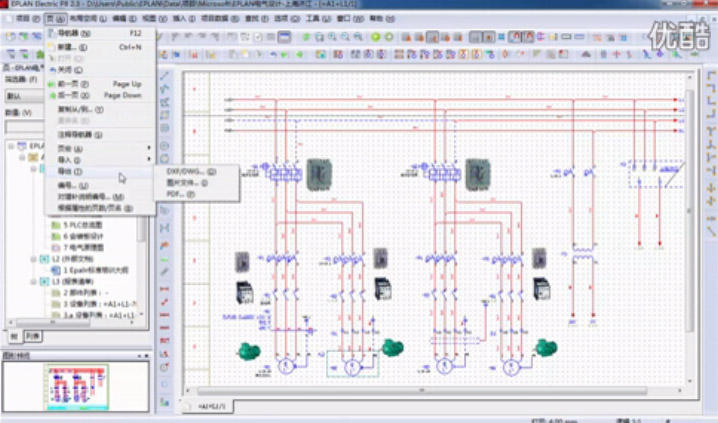Click the first green circular arrow toolbar icon
The image size is (718, 423).
point(375,37)
